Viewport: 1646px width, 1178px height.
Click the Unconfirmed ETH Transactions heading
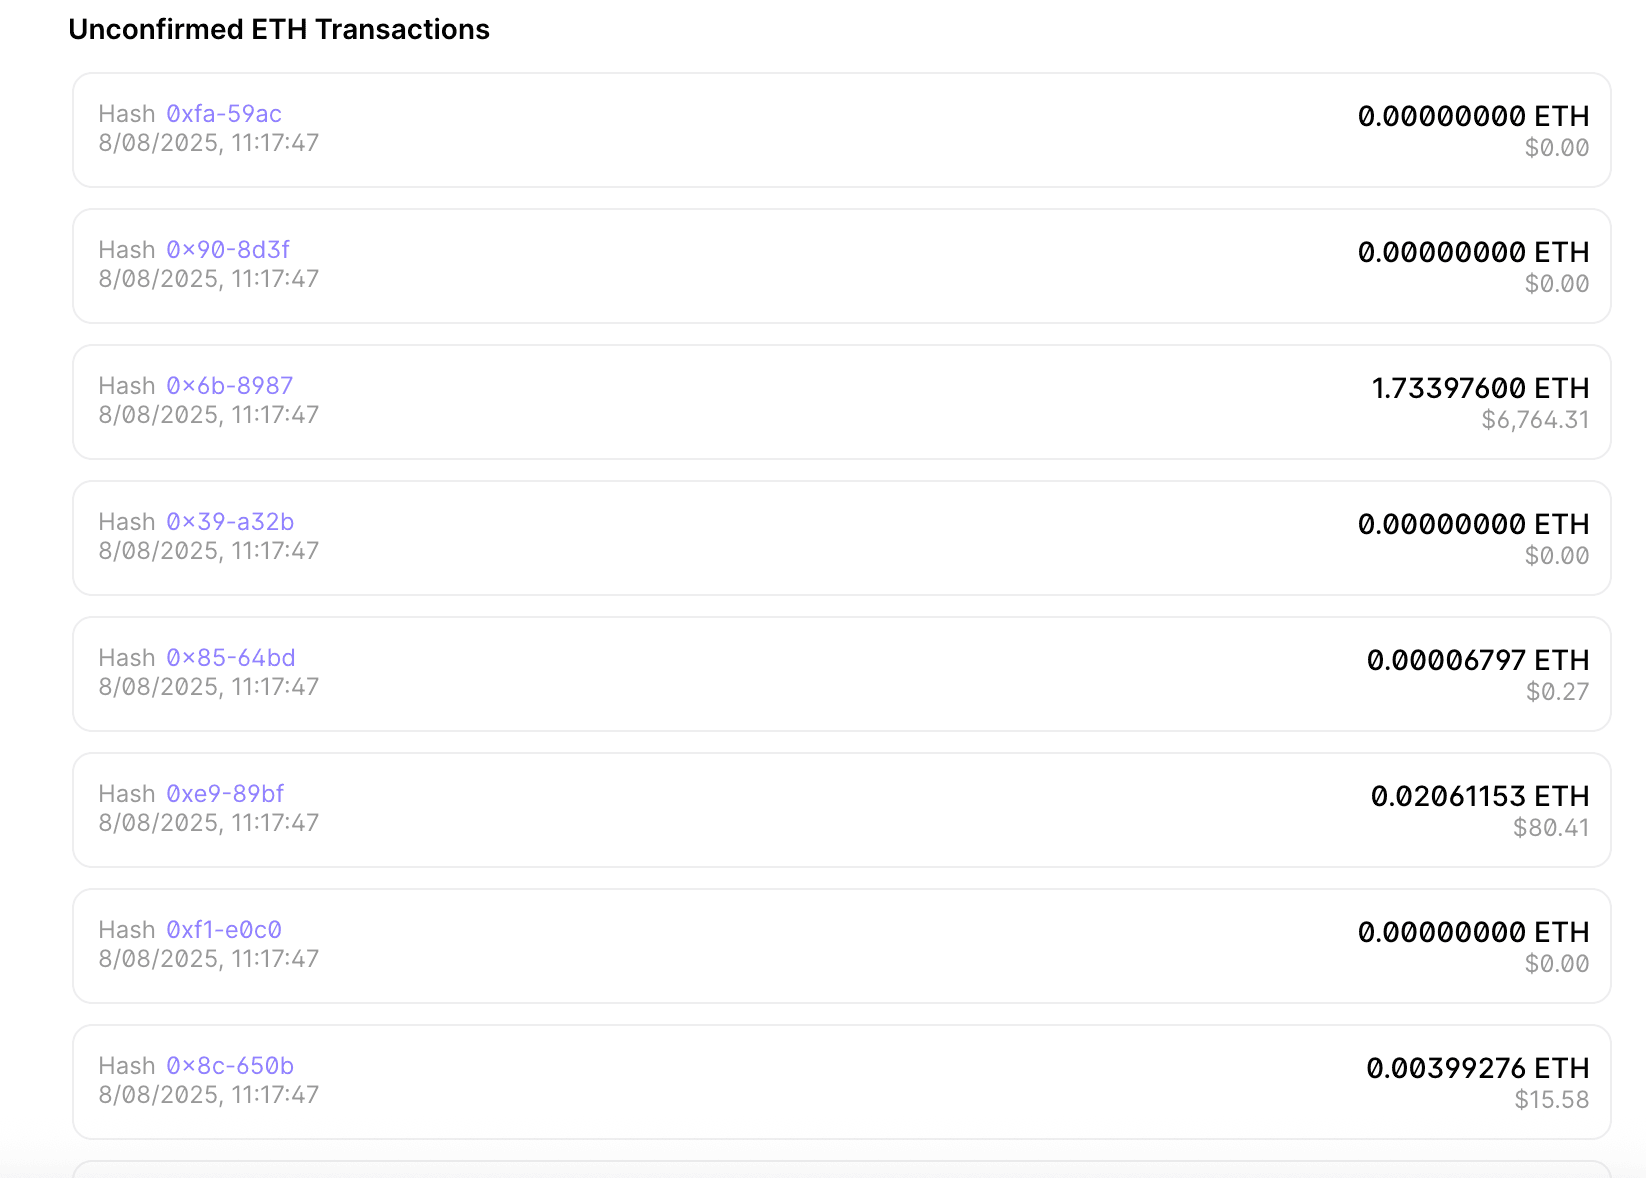point(280,29)
